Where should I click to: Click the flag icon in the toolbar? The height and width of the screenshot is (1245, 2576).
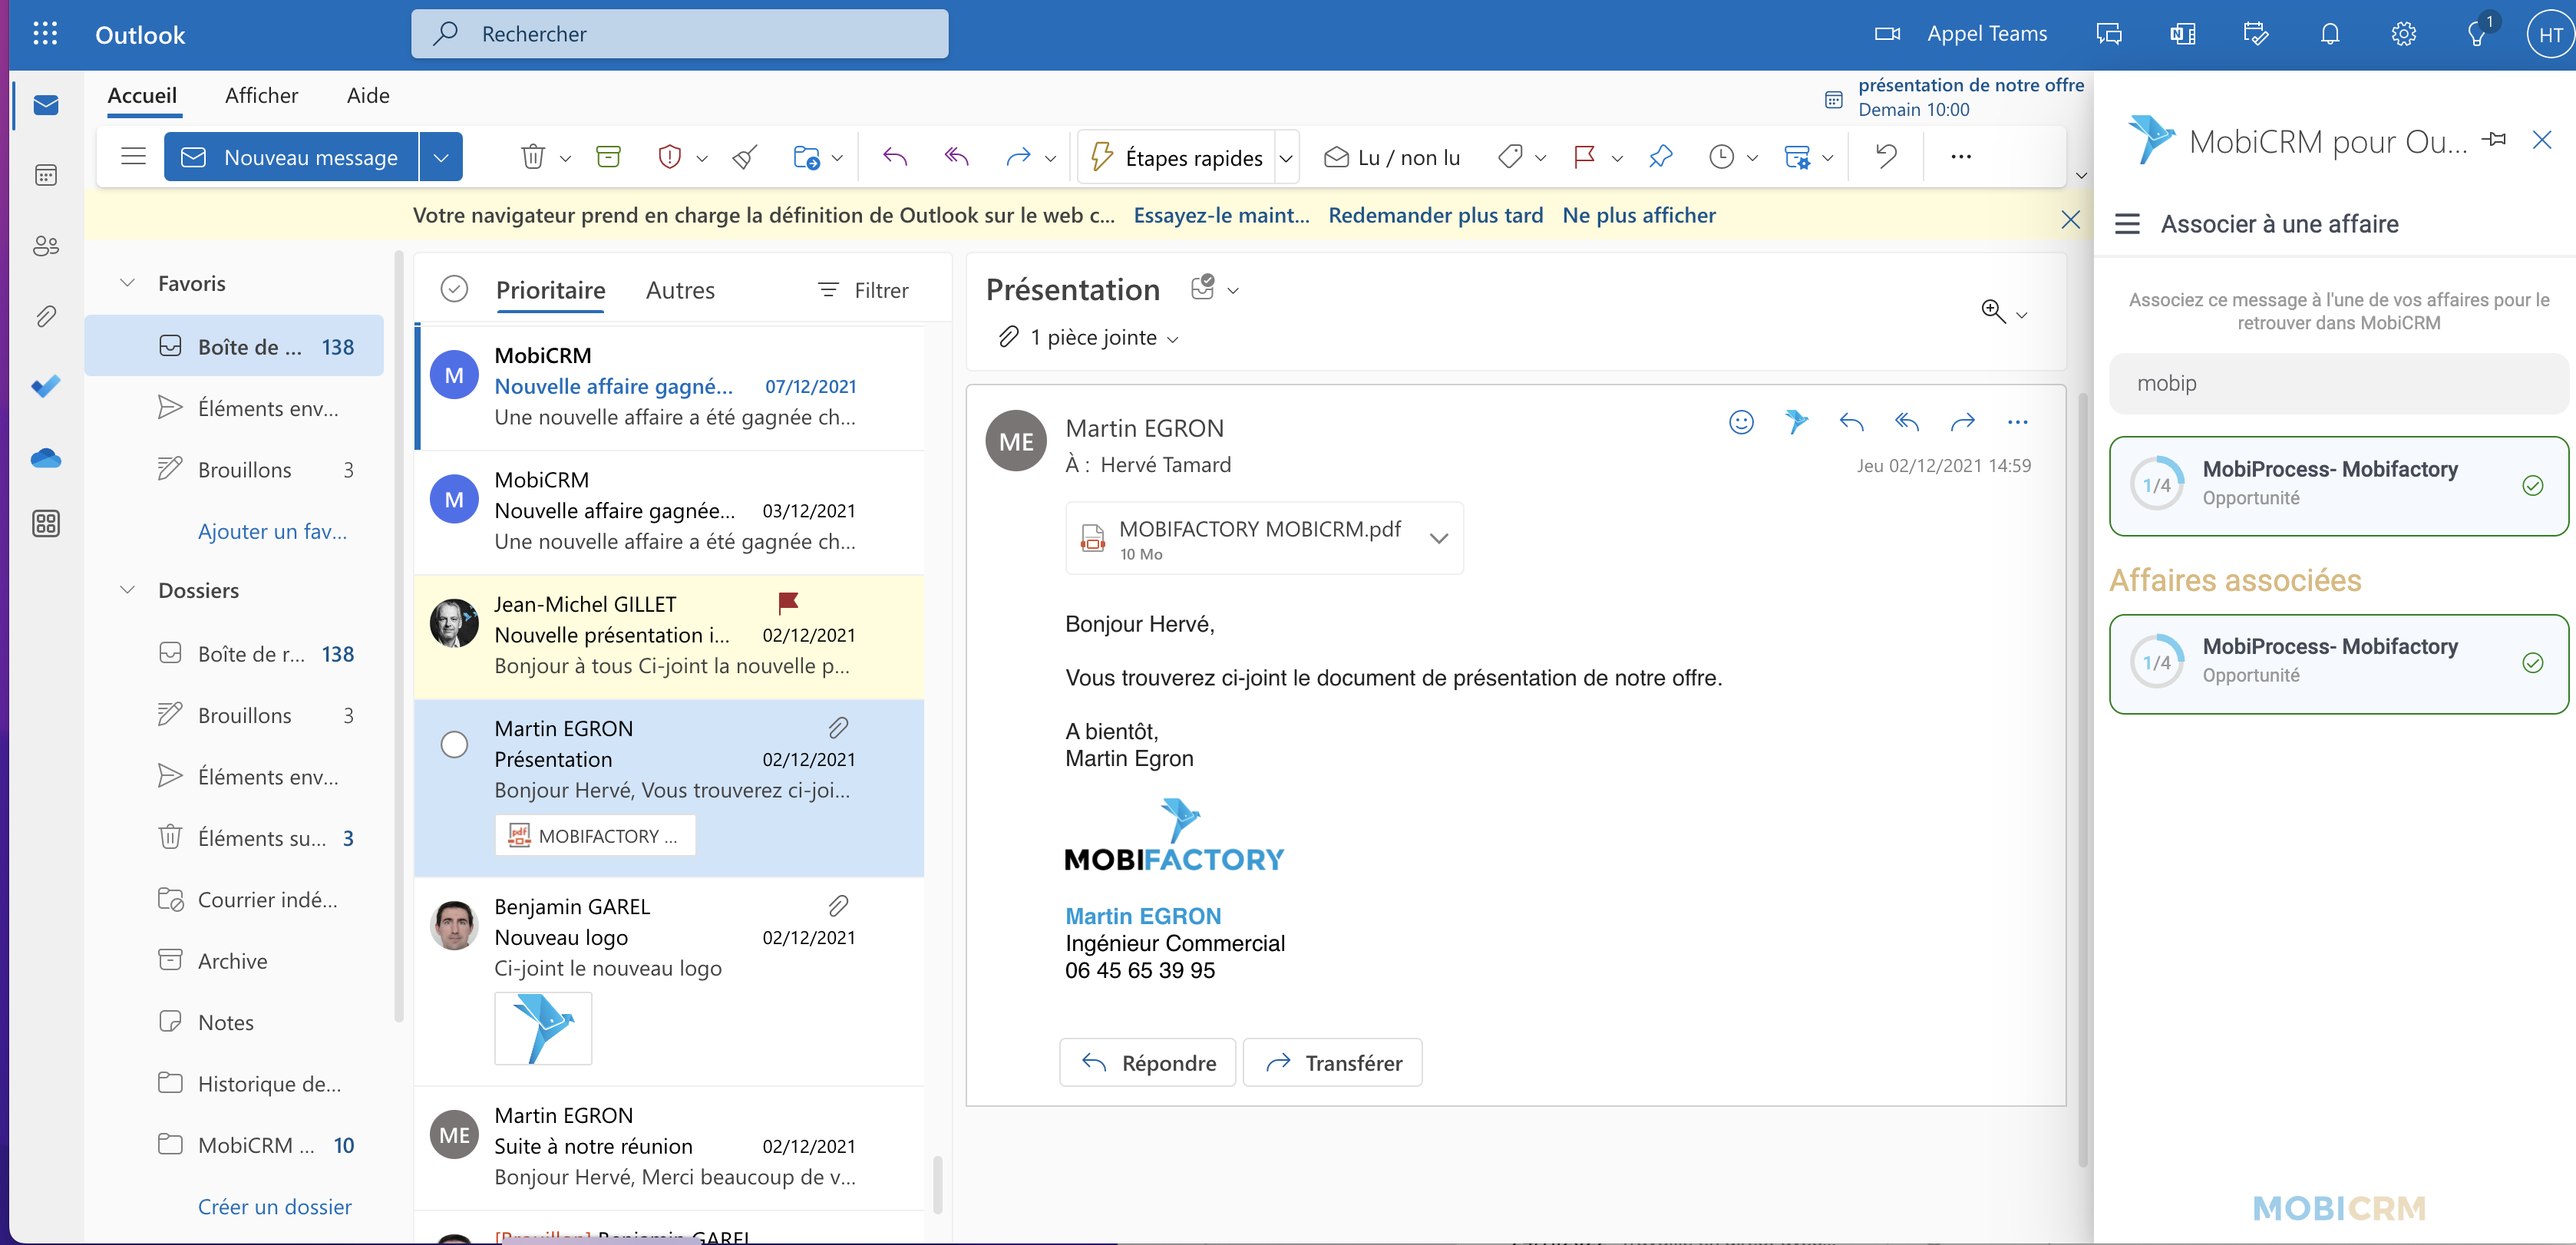1583,157
